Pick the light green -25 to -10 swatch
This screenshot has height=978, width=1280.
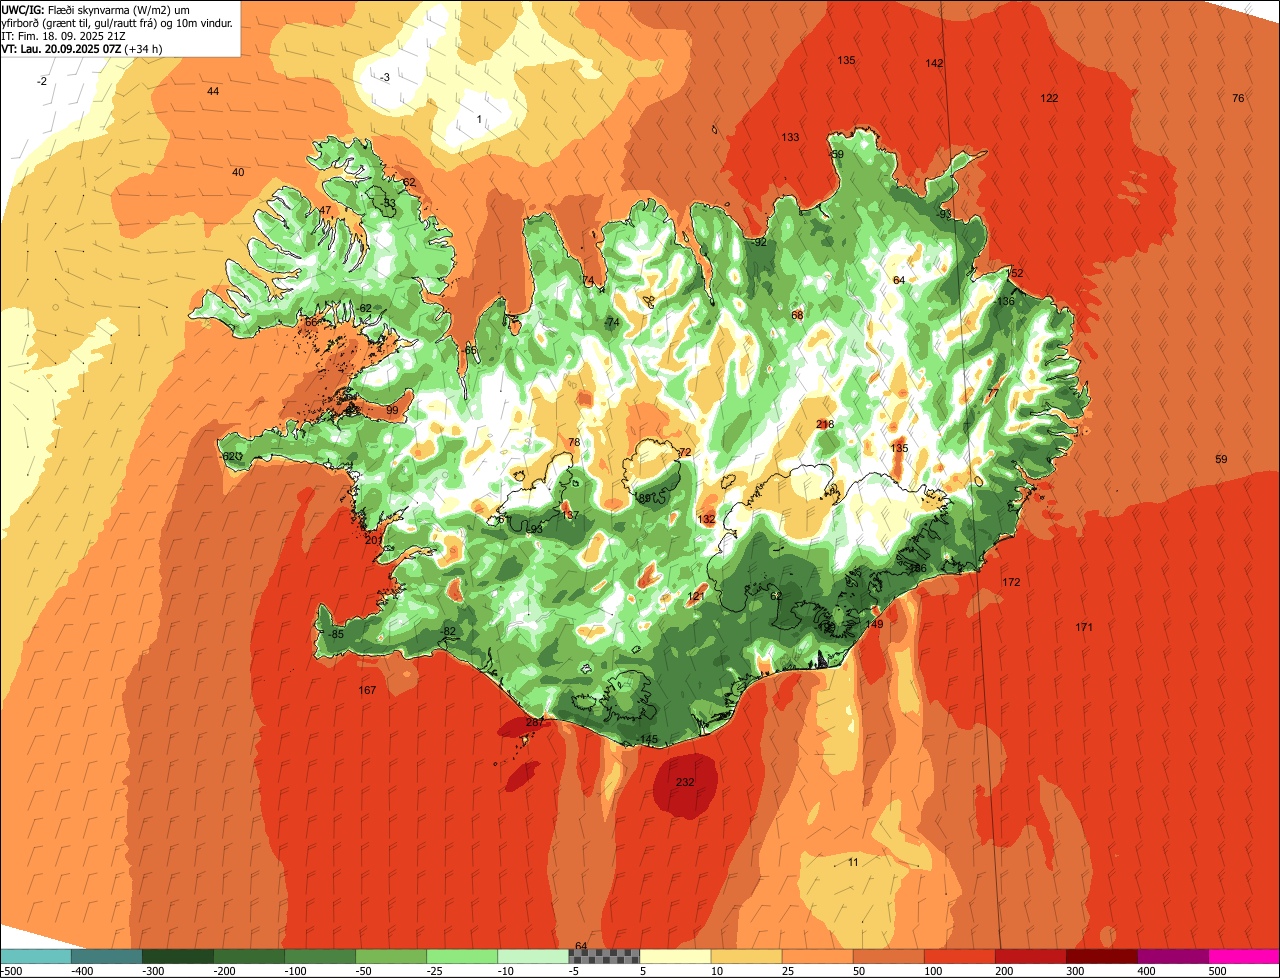(462, 956)
